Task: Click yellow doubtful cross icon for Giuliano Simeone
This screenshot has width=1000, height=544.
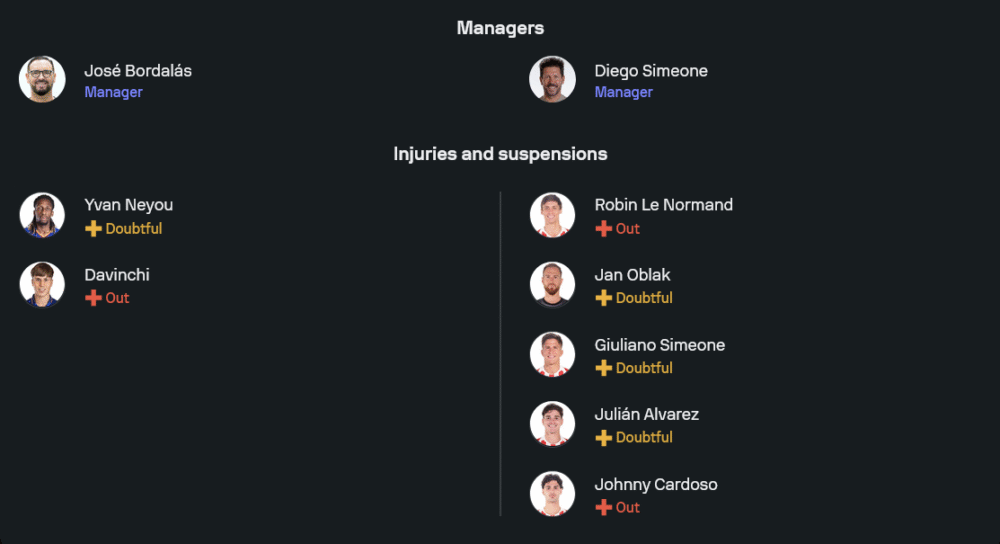Action: 603,368
